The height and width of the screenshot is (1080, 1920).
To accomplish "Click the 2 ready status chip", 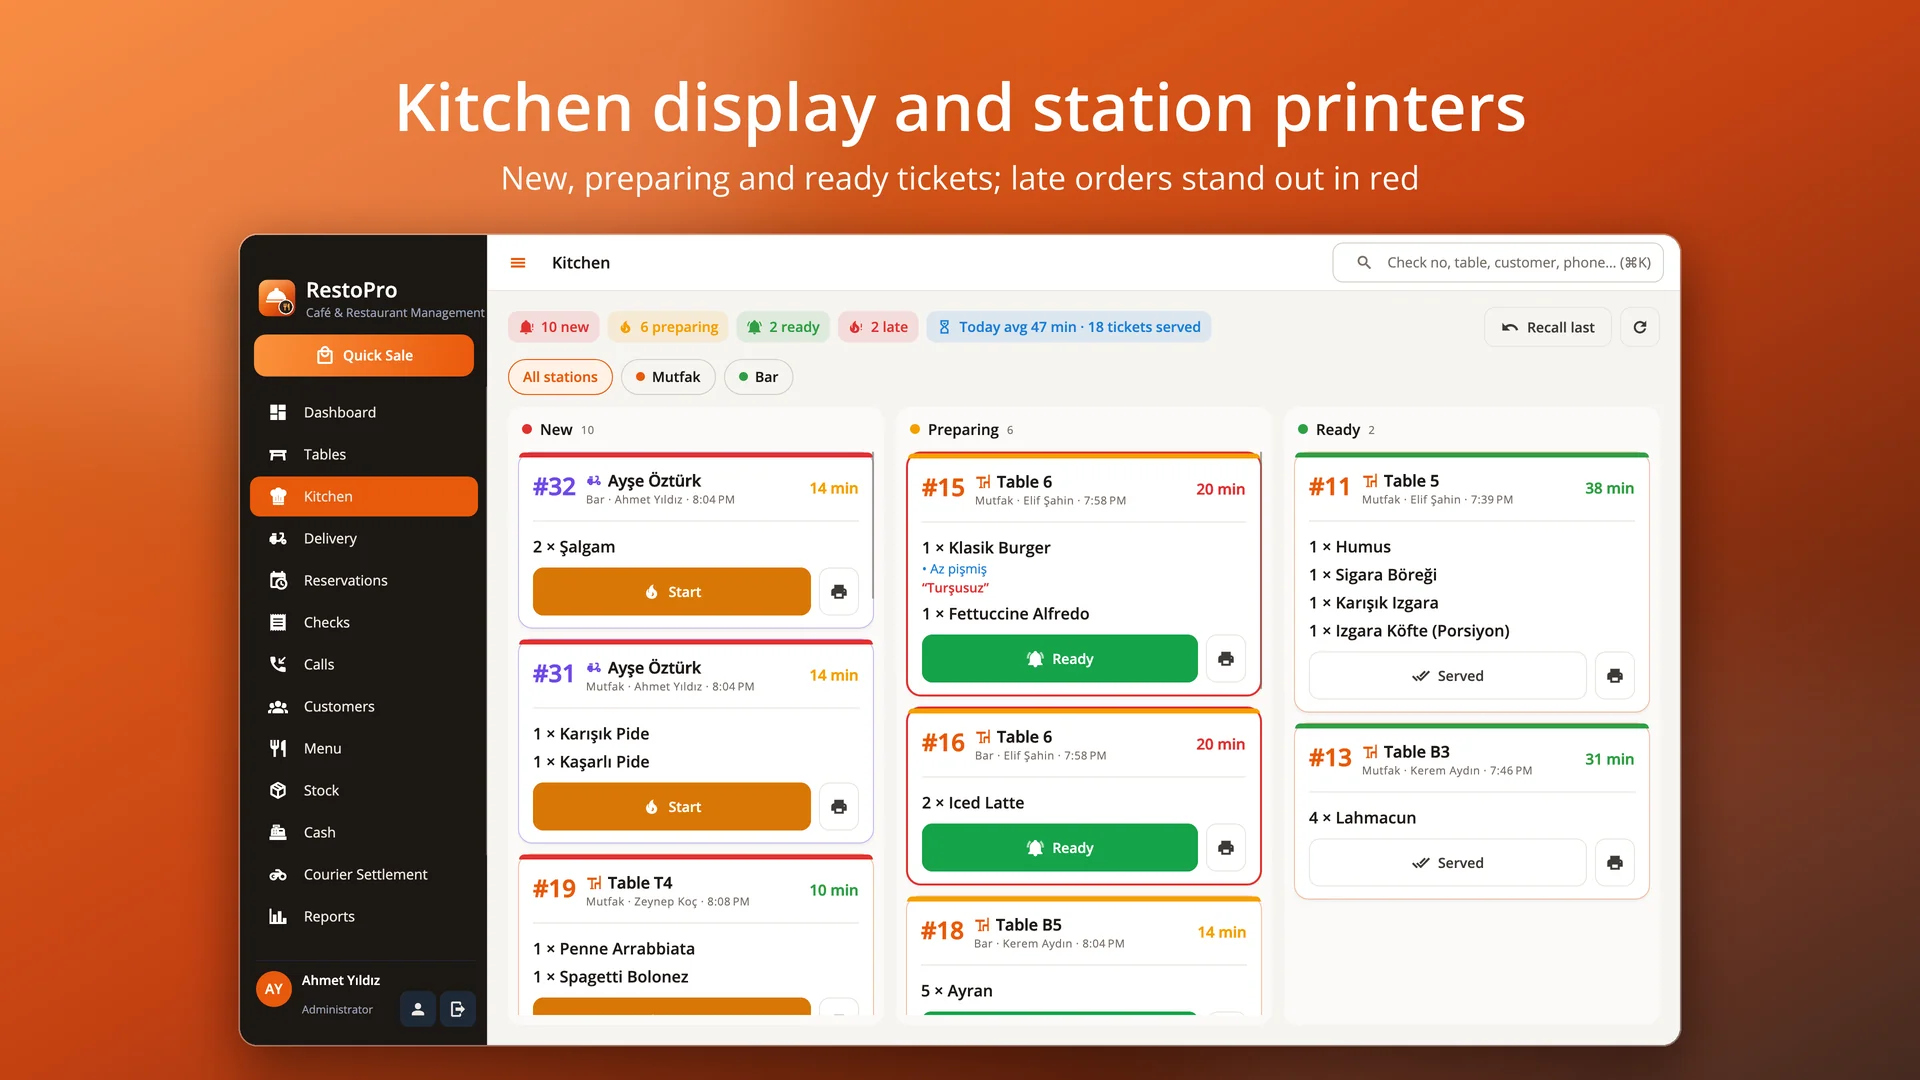I will pos(784,327).
